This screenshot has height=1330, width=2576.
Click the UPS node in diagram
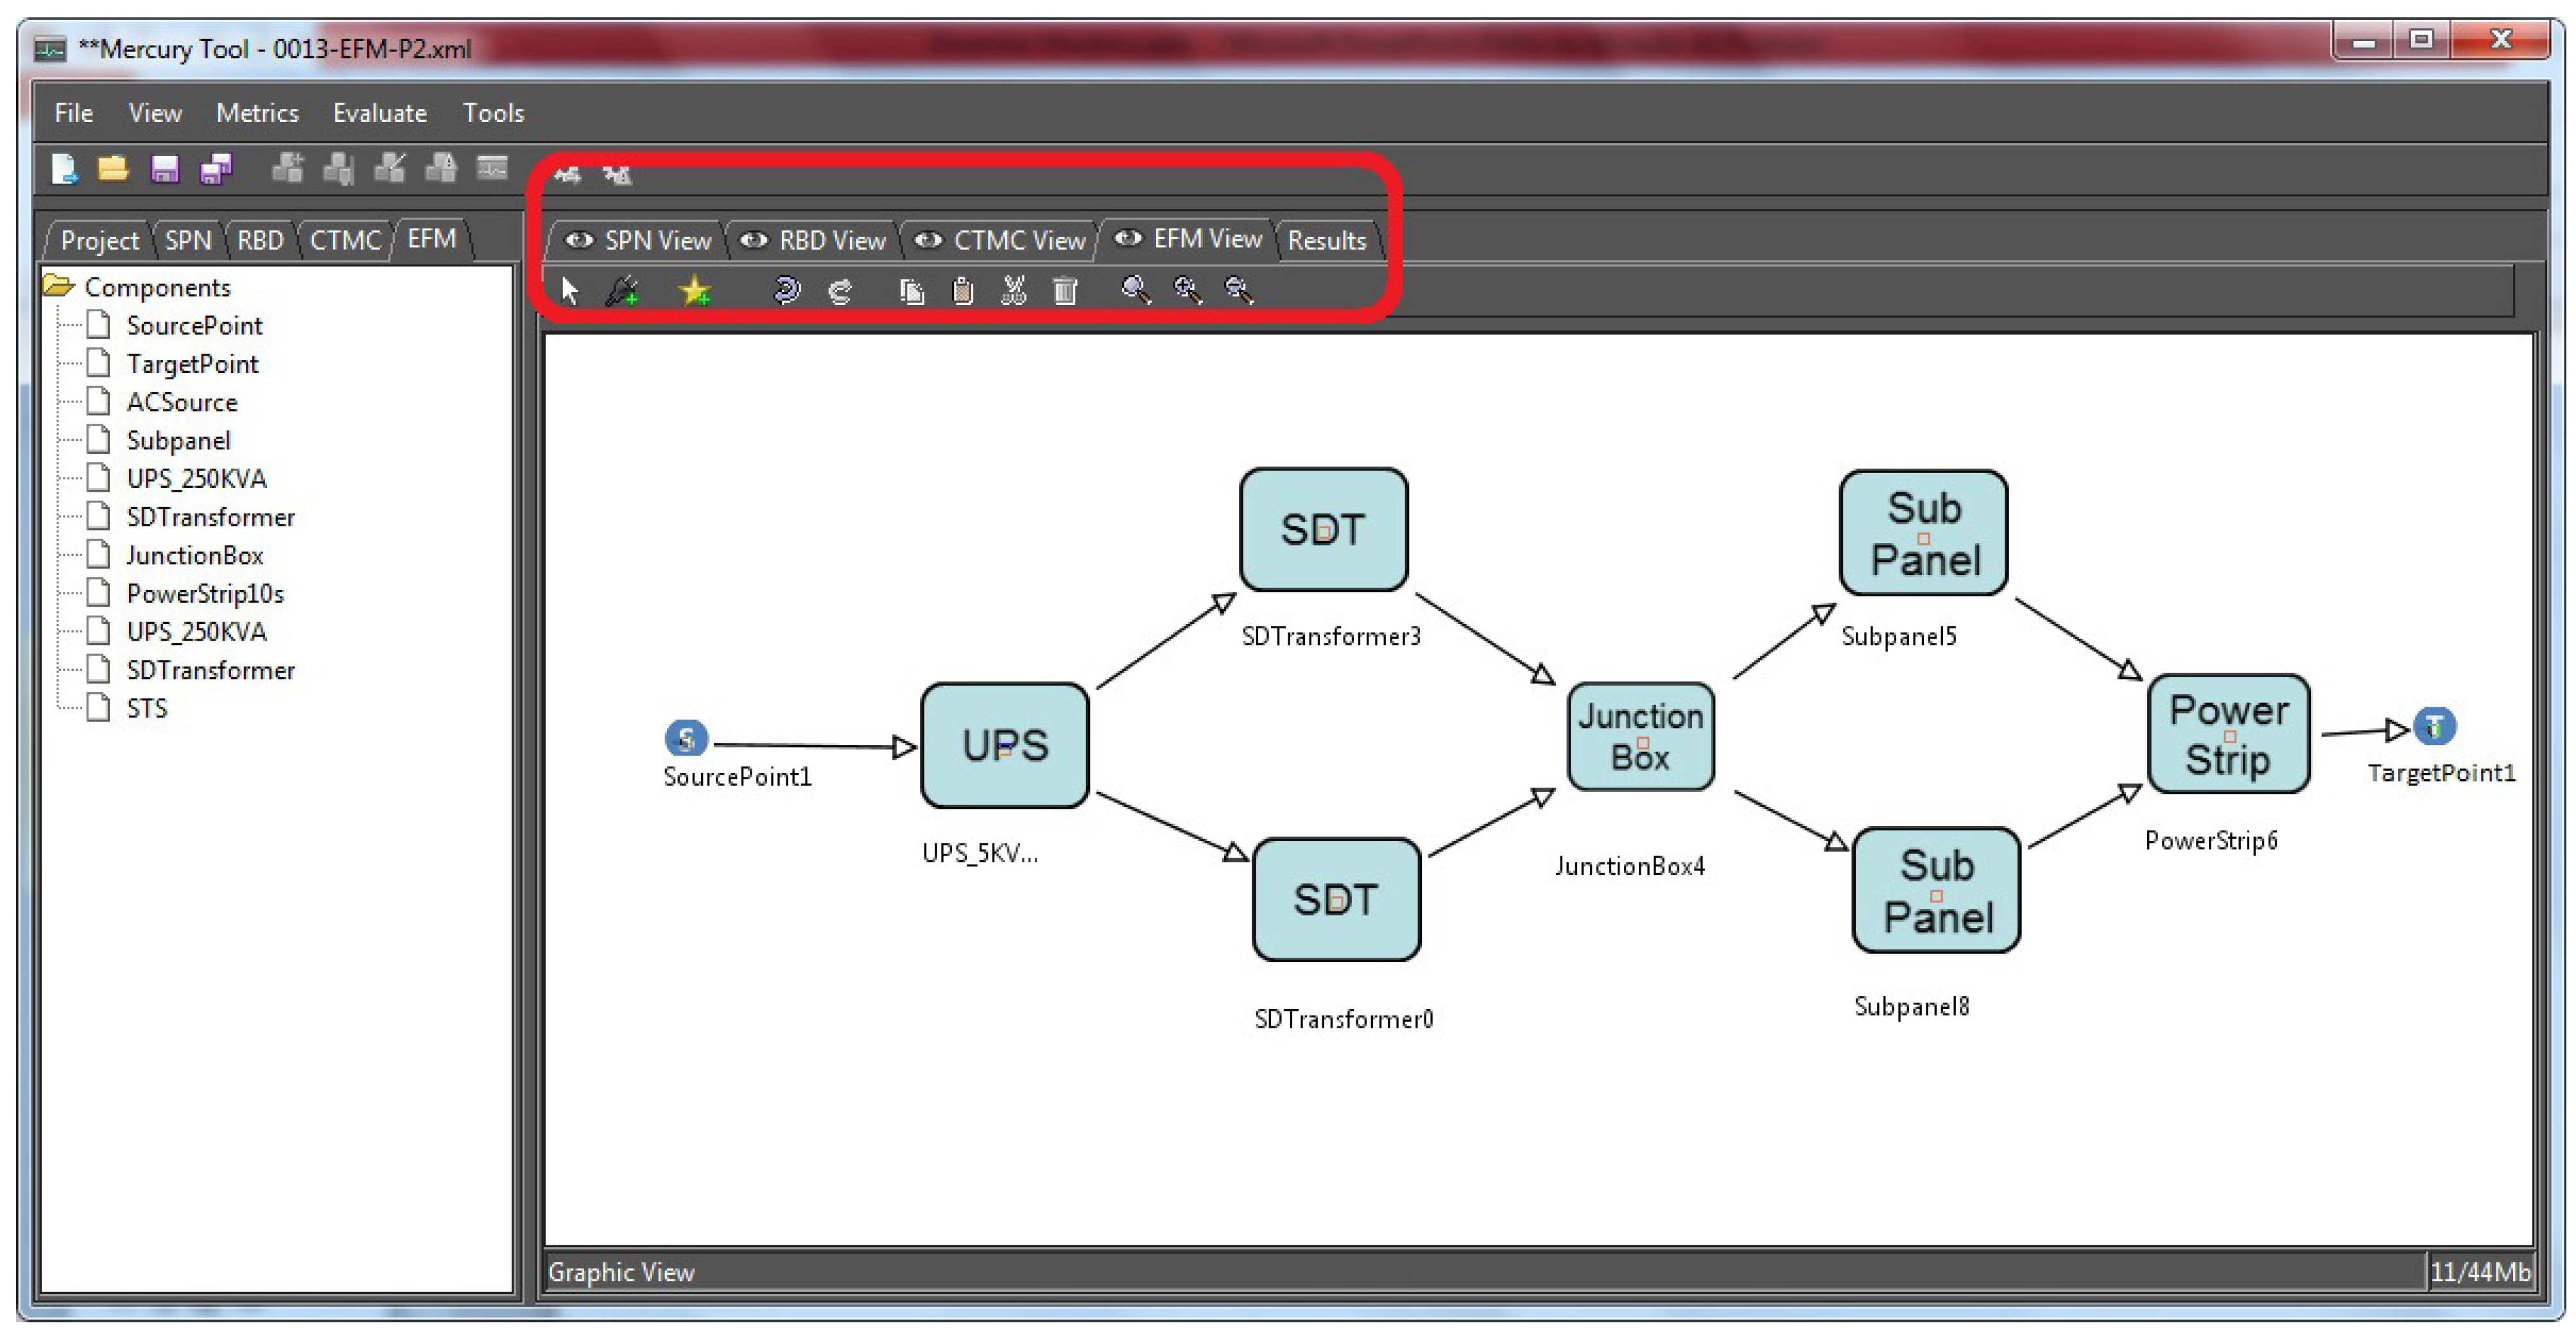(x=1004, y=745)
